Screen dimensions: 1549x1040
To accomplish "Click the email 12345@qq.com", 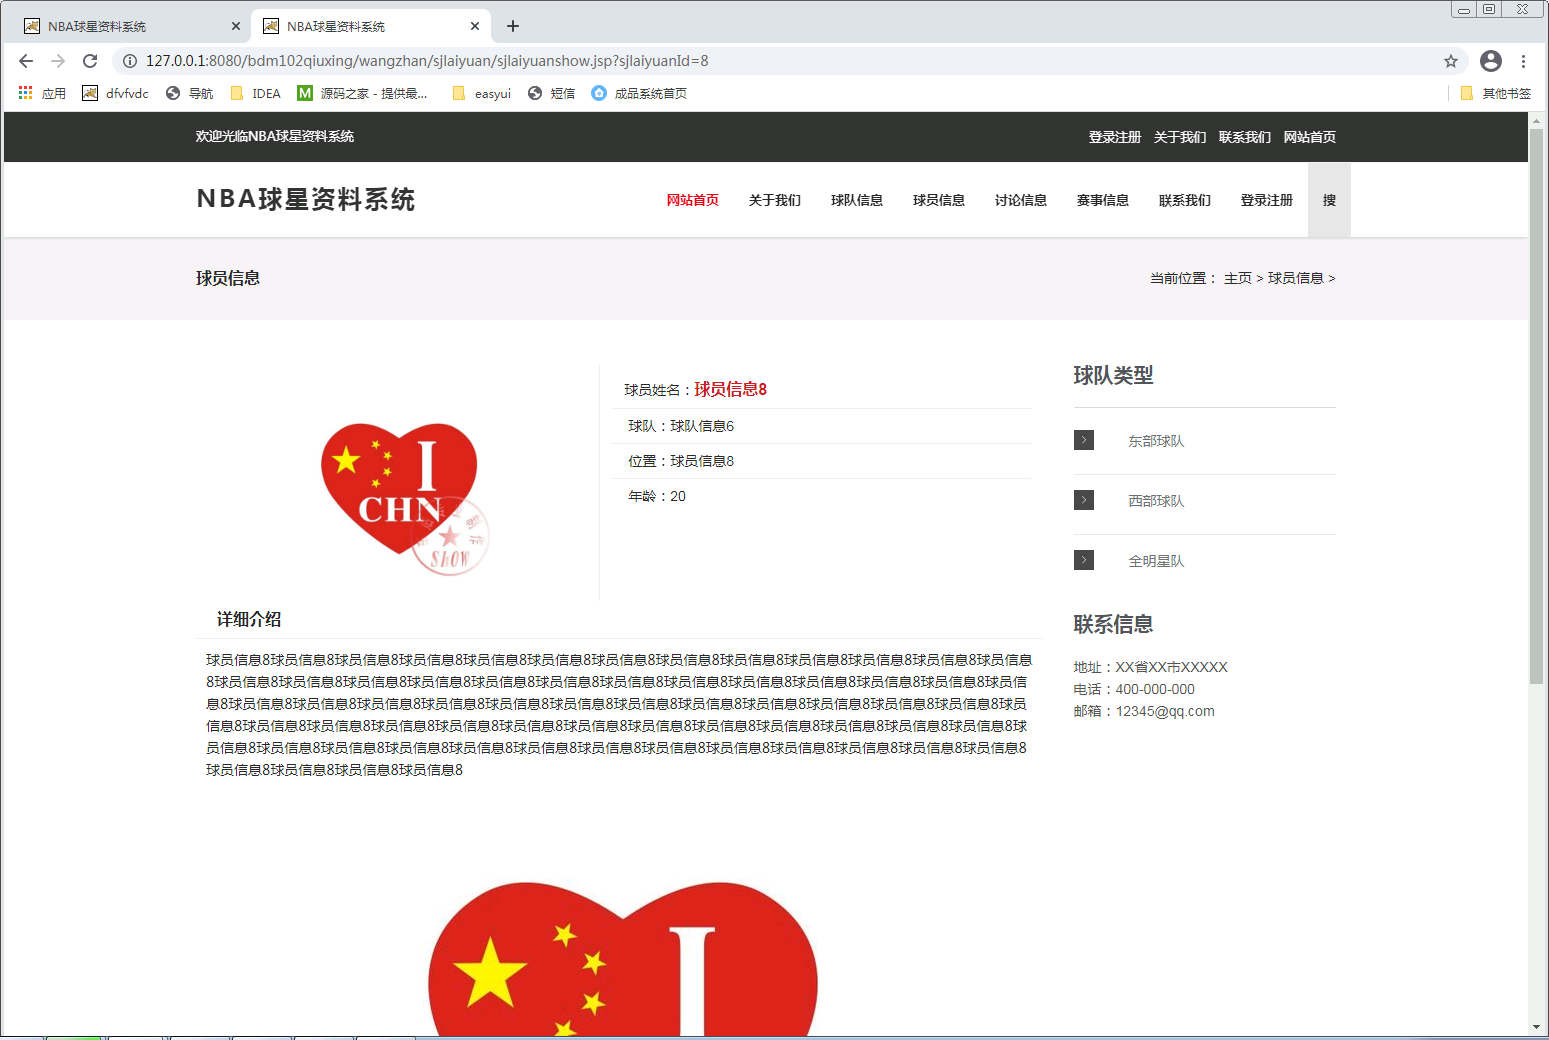I will [x=1165, y=711].
